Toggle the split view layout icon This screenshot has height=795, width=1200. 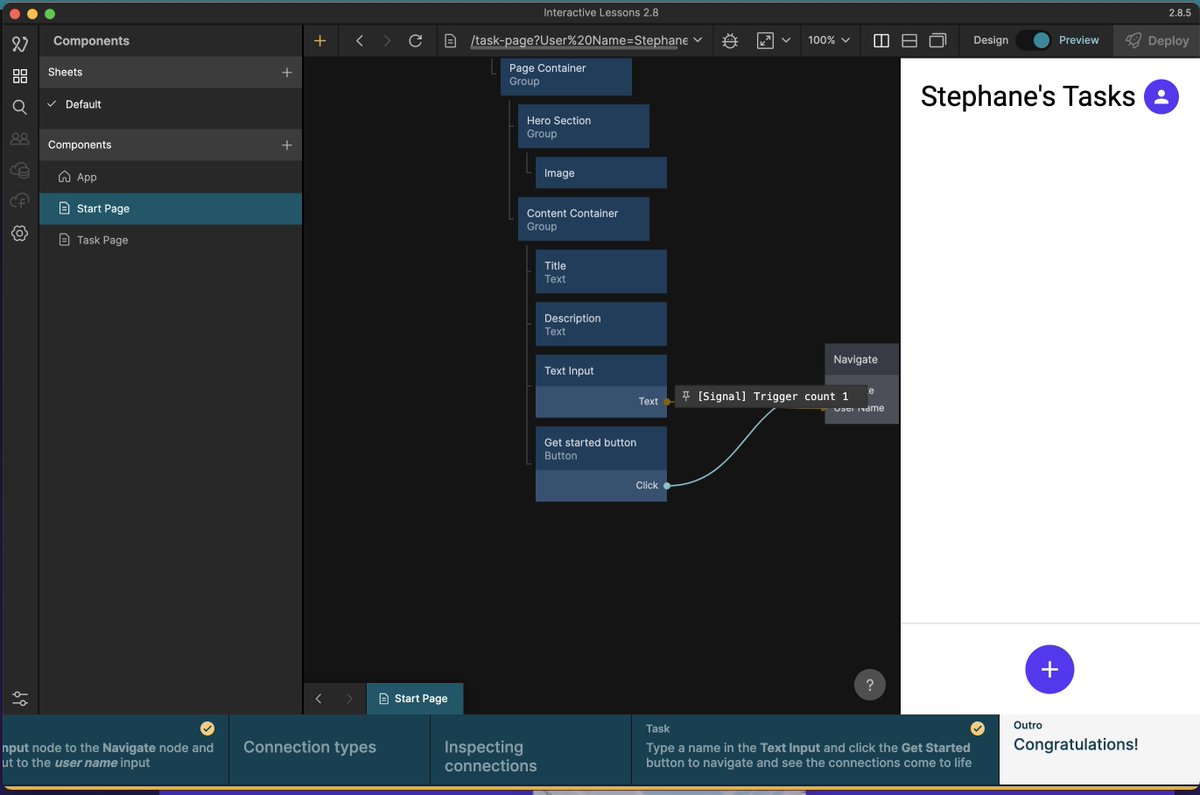[881, 40]
